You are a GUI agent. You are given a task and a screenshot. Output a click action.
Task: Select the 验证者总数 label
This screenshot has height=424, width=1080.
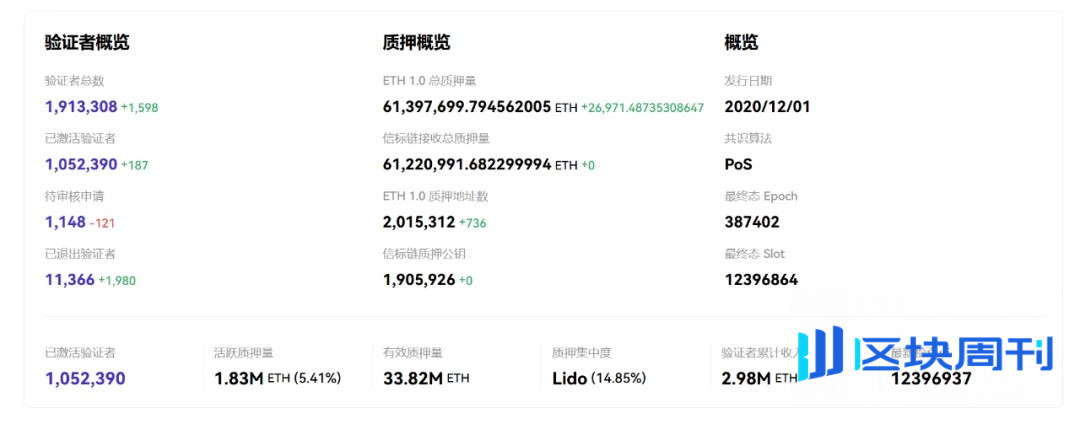point(74,81)
